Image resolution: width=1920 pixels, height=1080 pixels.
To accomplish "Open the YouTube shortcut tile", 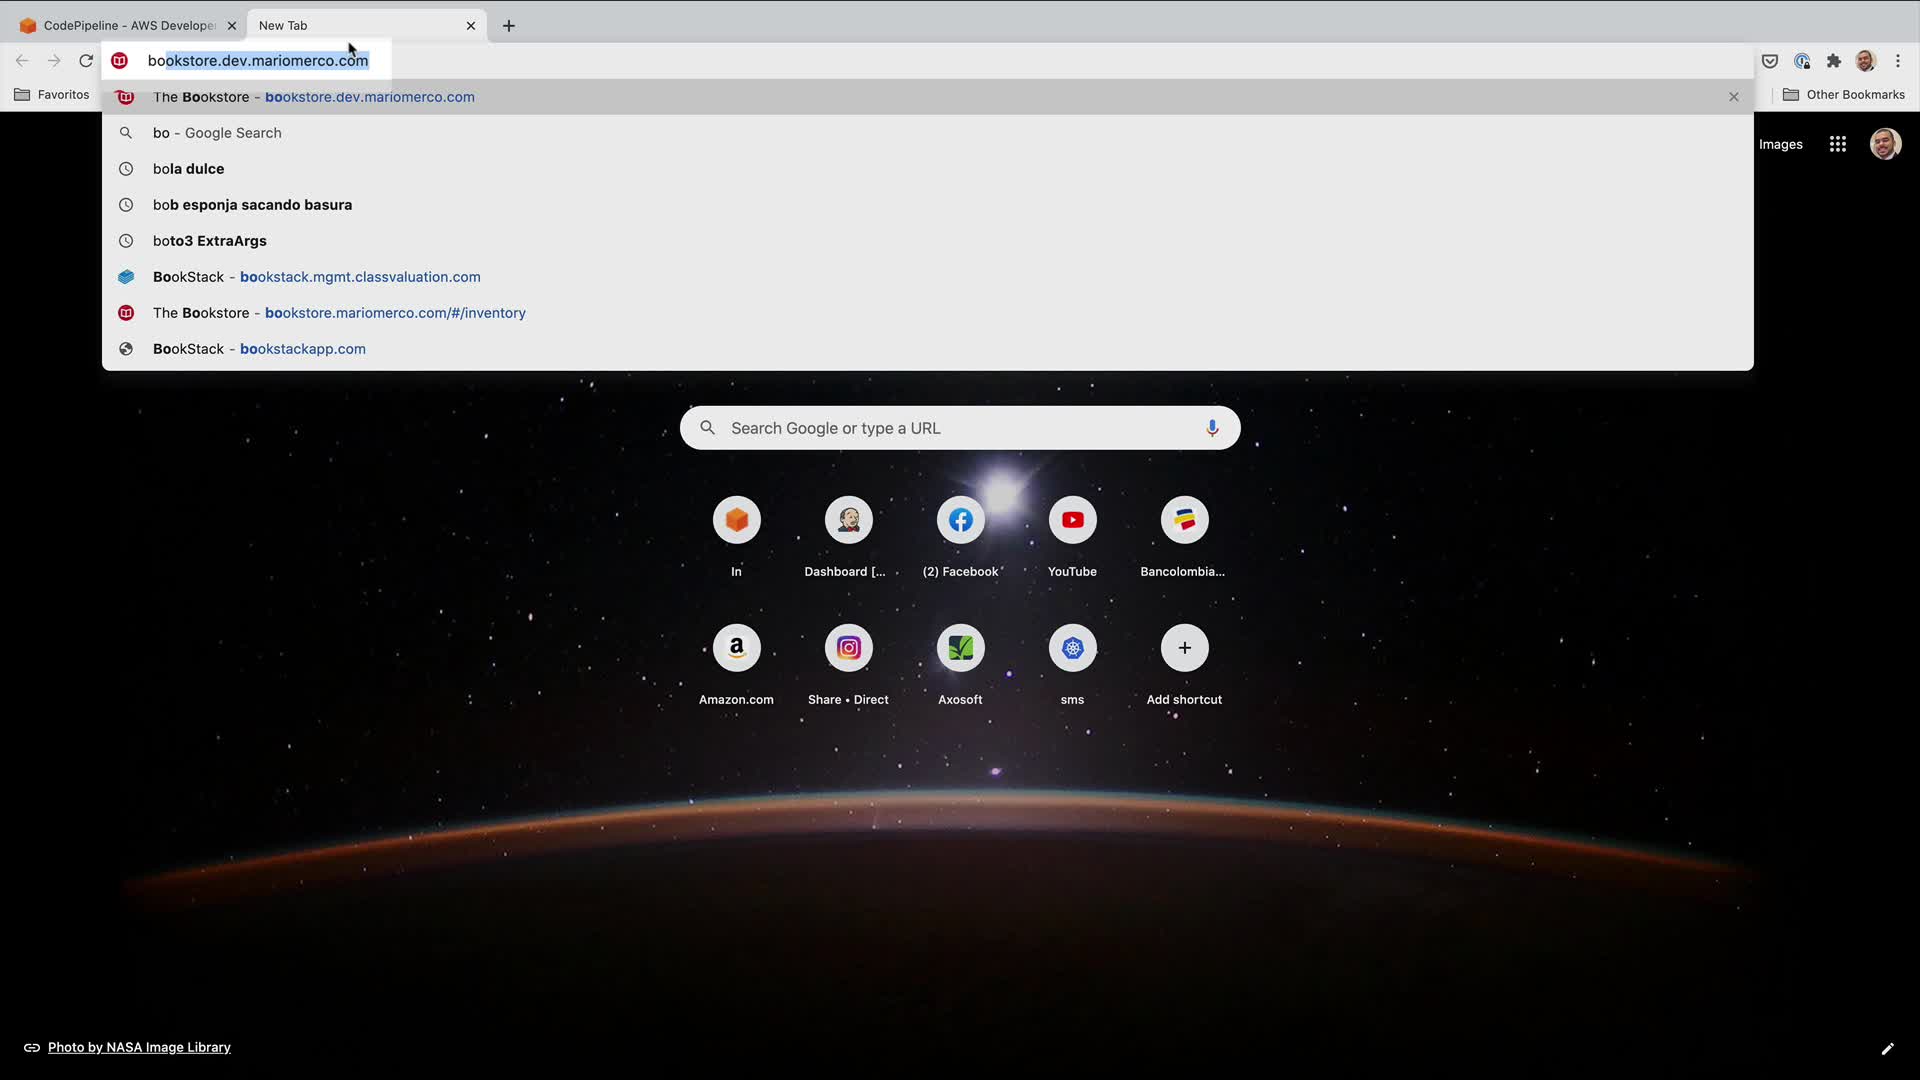I will [1072, 520].
